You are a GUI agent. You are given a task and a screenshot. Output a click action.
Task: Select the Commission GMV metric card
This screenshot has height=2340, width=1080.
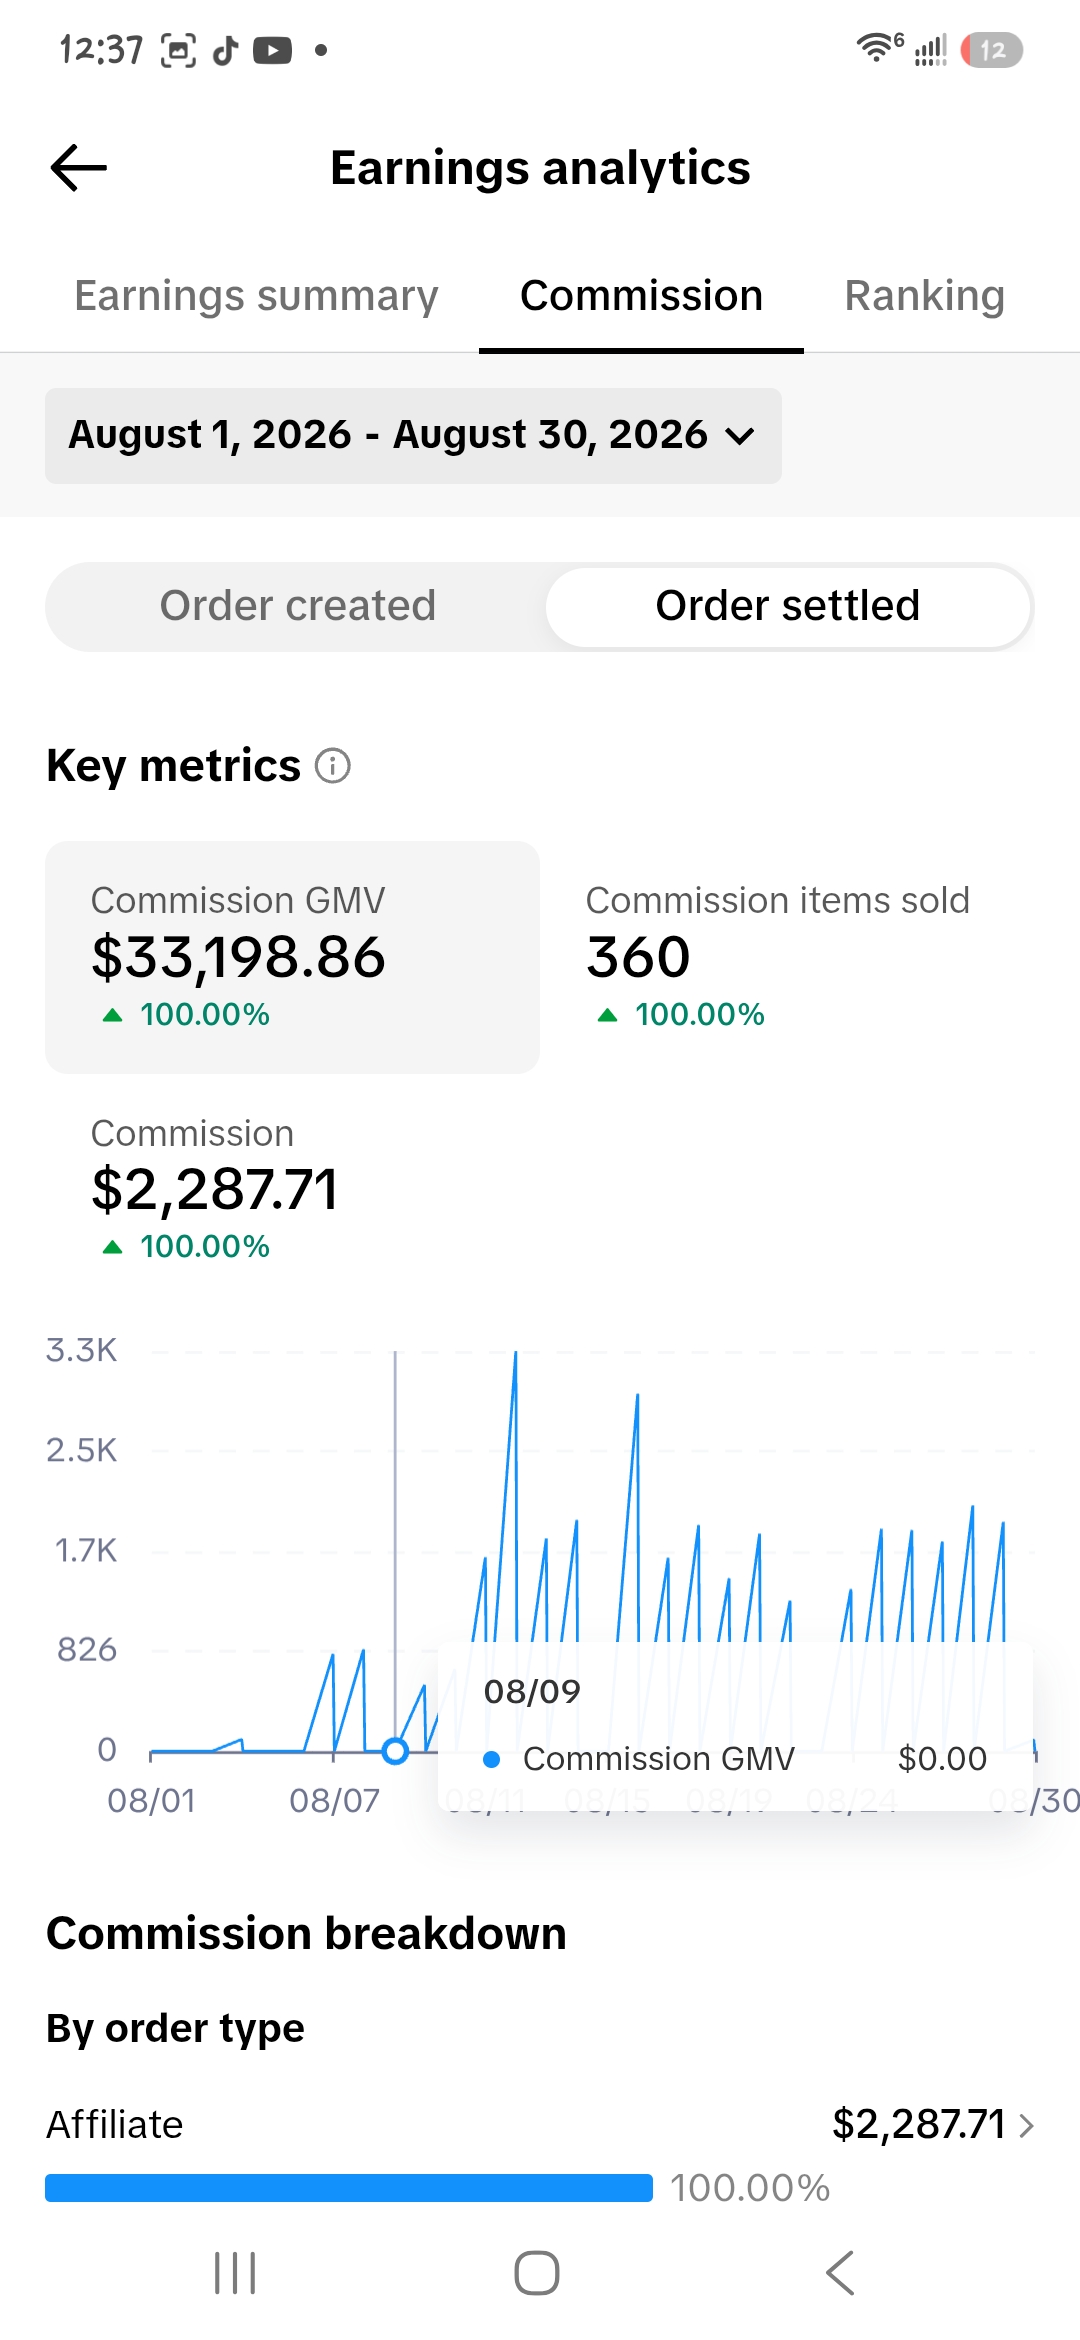click(x=292, y=957)
